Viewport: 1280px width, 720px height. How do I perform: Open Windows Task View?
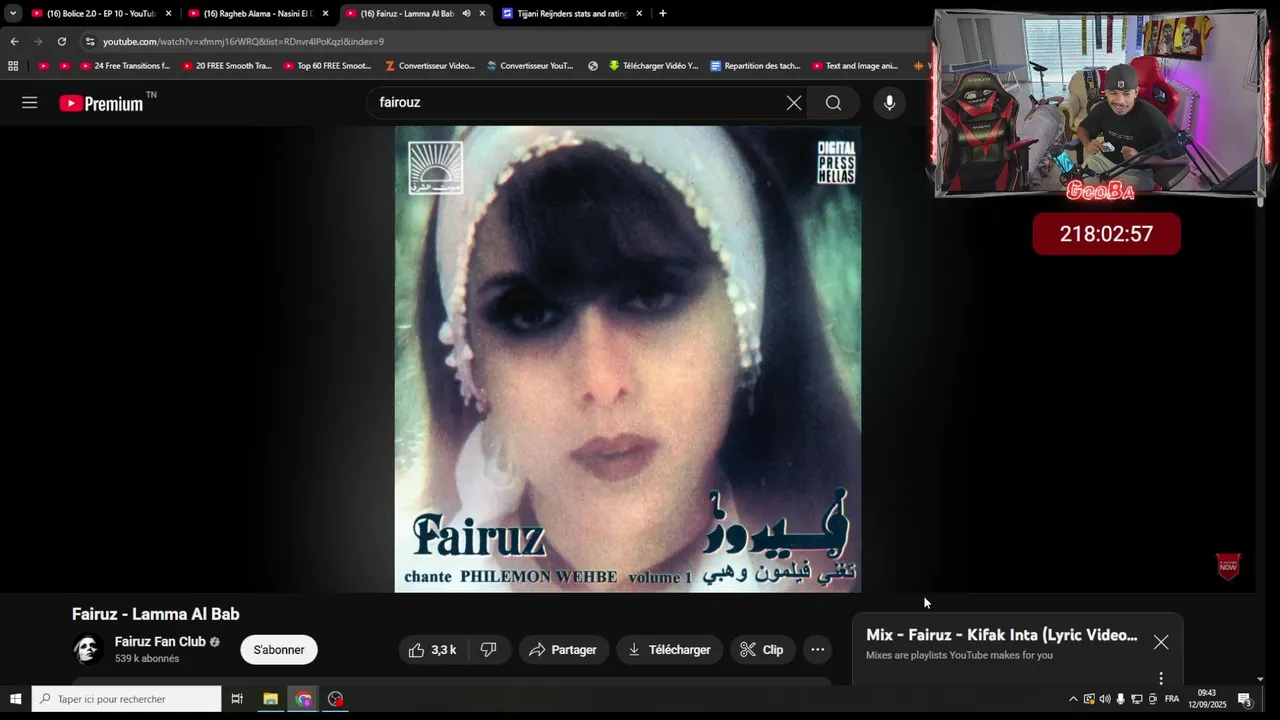pyautogui.click(x=237, y=699)
